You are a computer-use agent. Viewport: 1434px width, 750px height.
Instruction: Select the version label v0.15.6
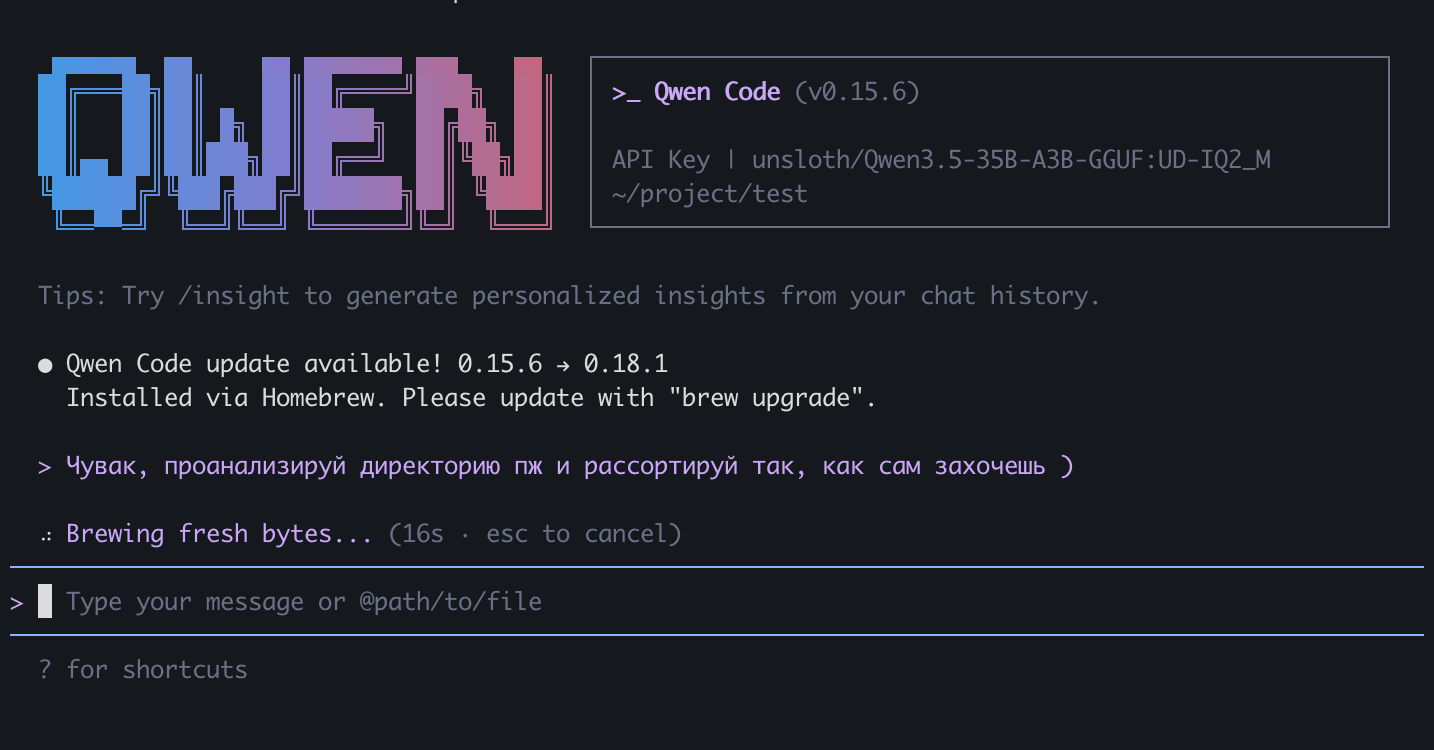(857, 92)
